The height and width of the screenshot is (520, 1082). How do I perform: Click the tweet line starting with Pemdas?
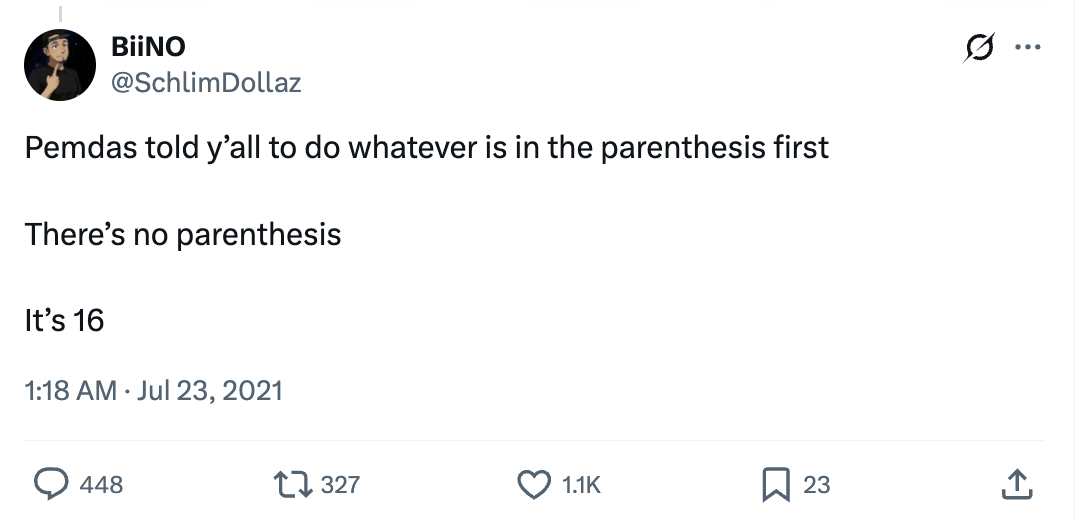[x=426, y=148]
